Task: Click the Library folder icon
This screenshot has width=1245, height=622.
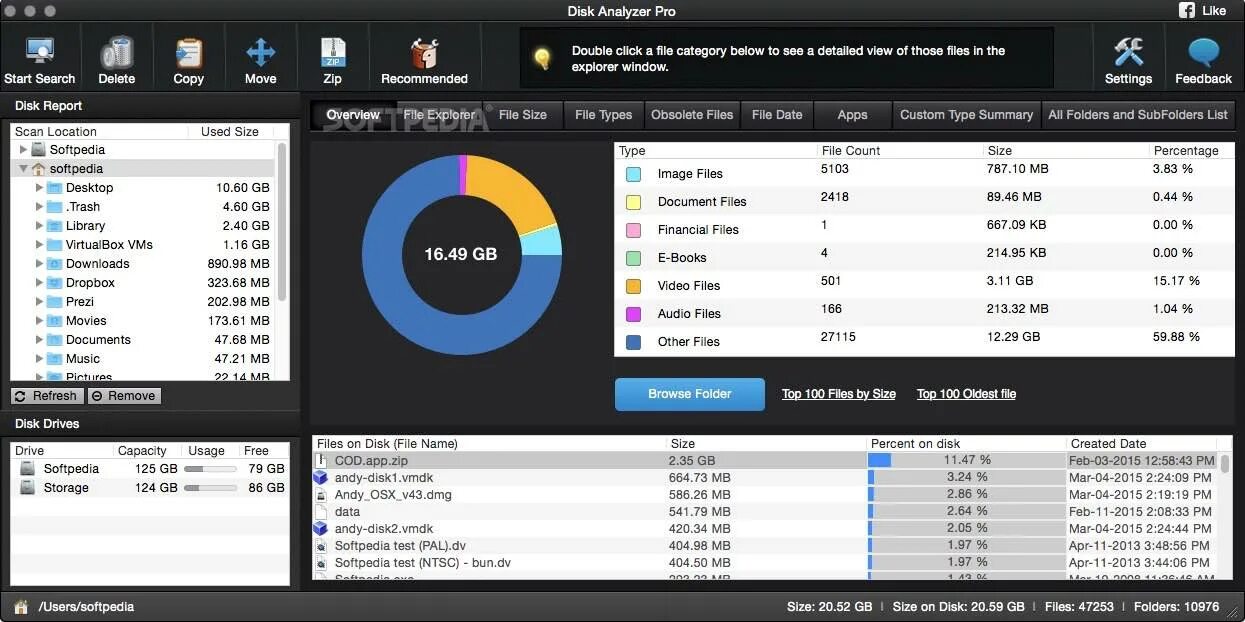Action: (55, 226)
